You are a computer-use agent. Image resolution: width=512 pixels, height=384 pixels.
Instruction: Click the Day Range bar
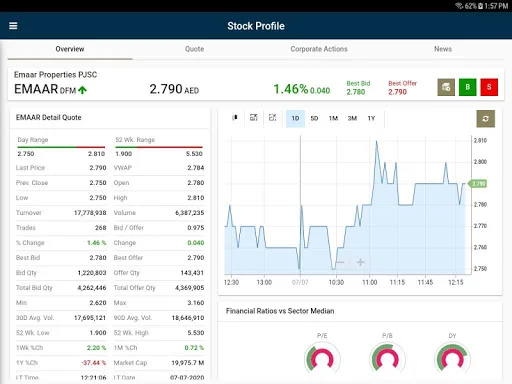[61, 147]
